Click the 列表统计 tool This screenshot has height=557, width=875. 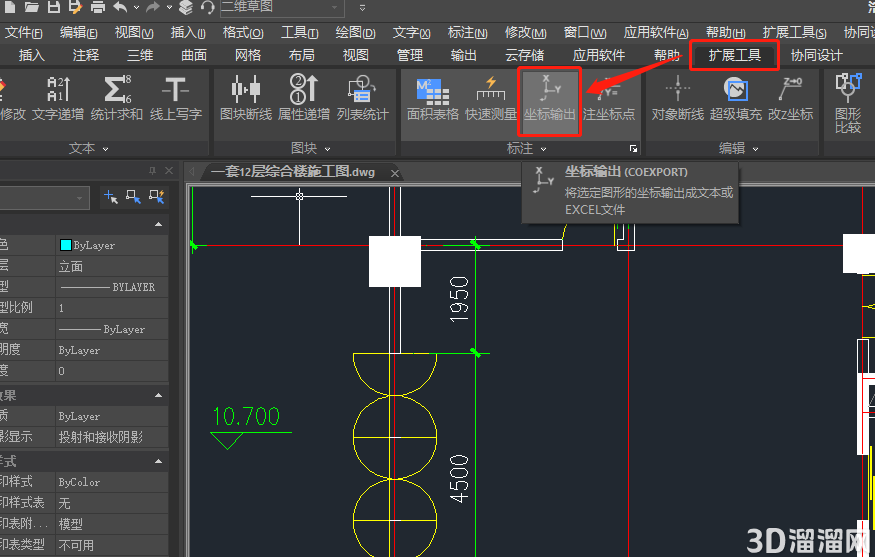[363, 99]
